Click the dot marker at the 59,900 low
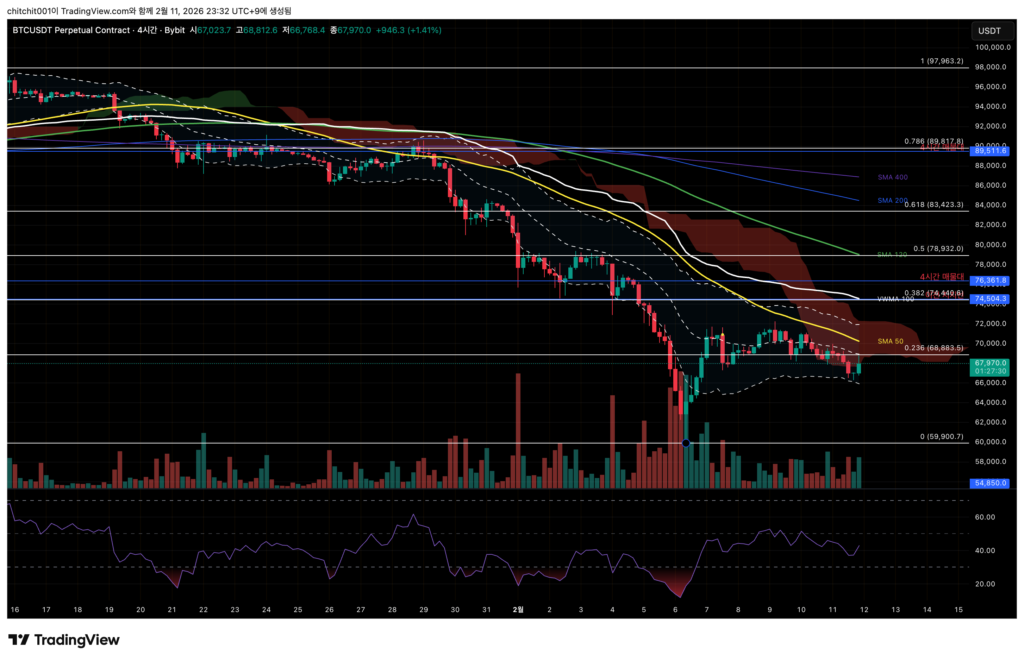Viewport: 1024px width, 661px height. 685,442
